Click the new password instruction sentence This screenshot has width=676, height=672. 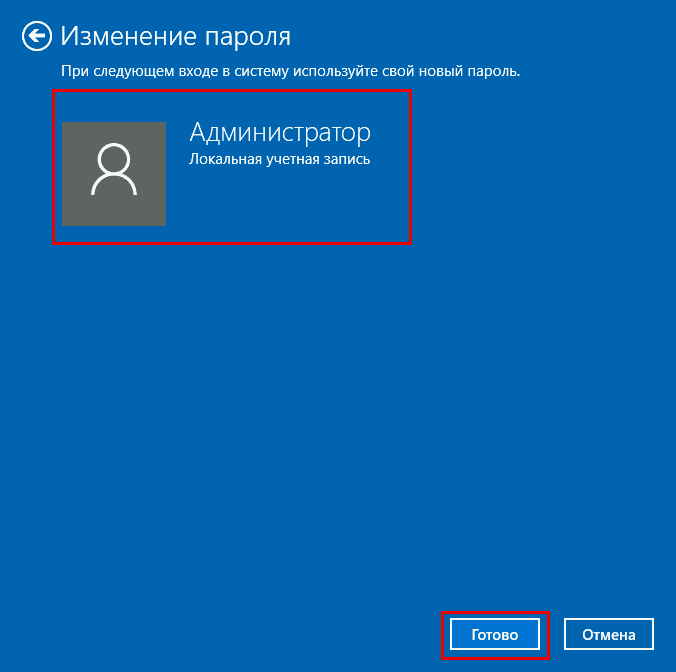point(291,71)
